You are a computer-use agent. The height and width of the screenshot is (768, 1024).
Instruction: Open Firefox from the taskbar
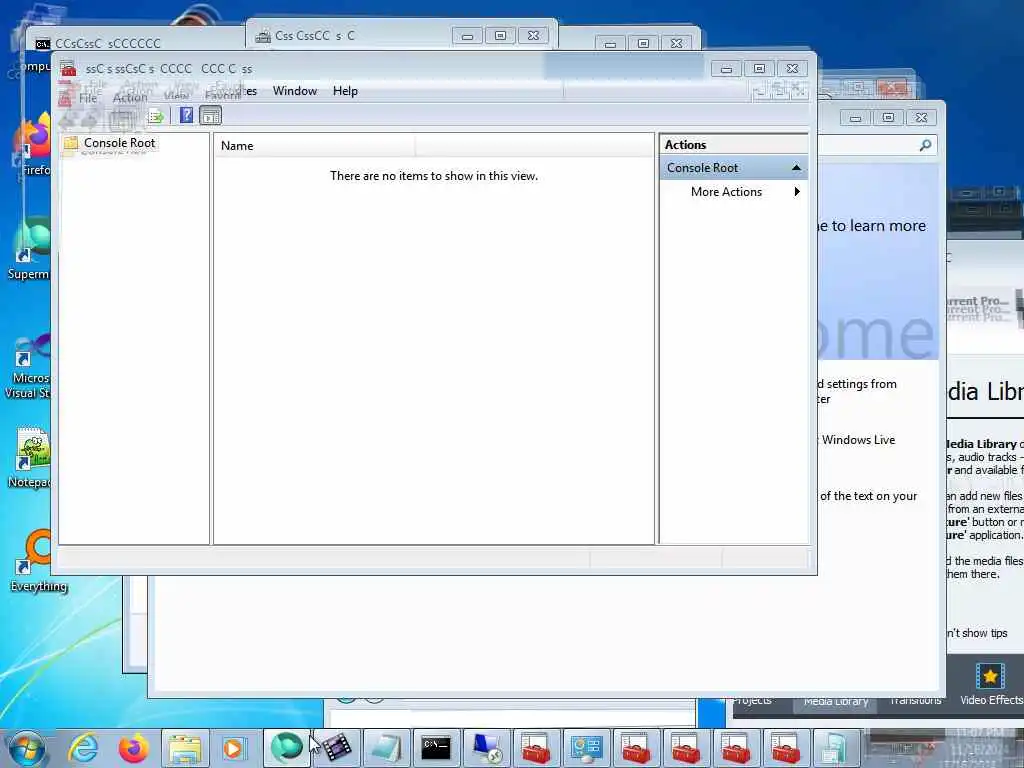tap(133, 748)
